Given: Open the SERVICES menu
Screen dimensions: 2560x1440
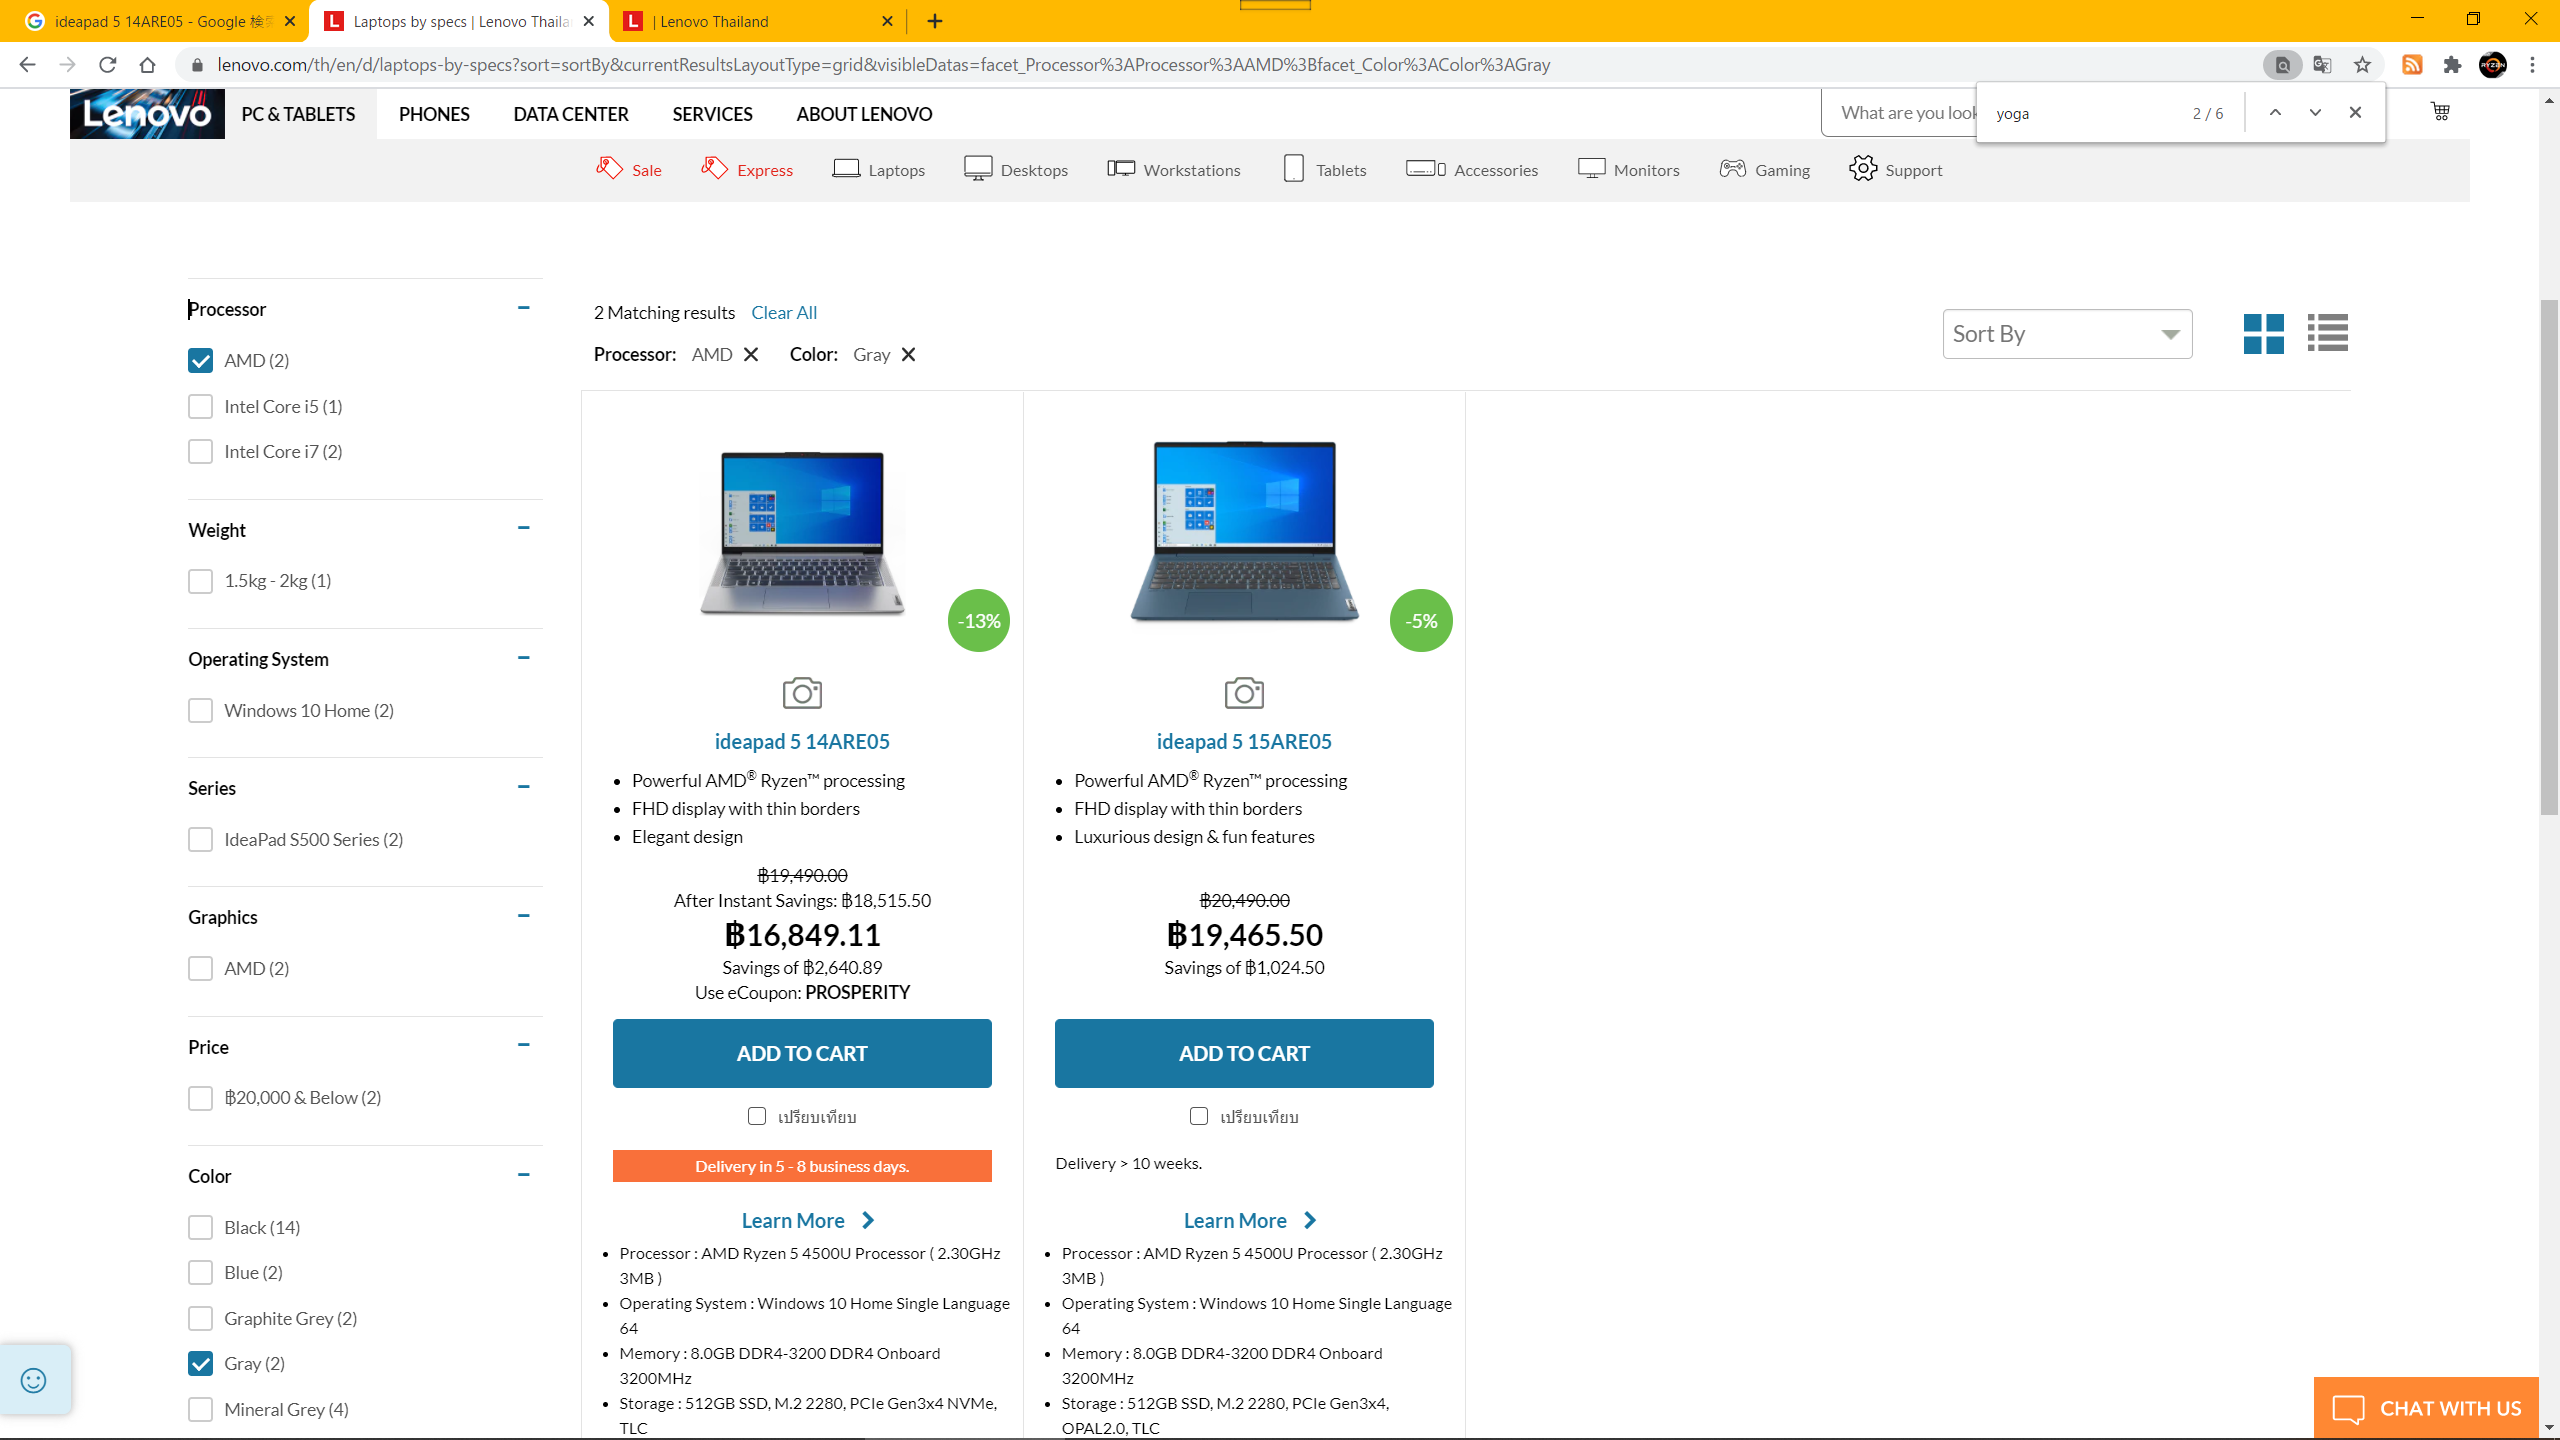Looking at the screenshot, I should coord(712,114).
